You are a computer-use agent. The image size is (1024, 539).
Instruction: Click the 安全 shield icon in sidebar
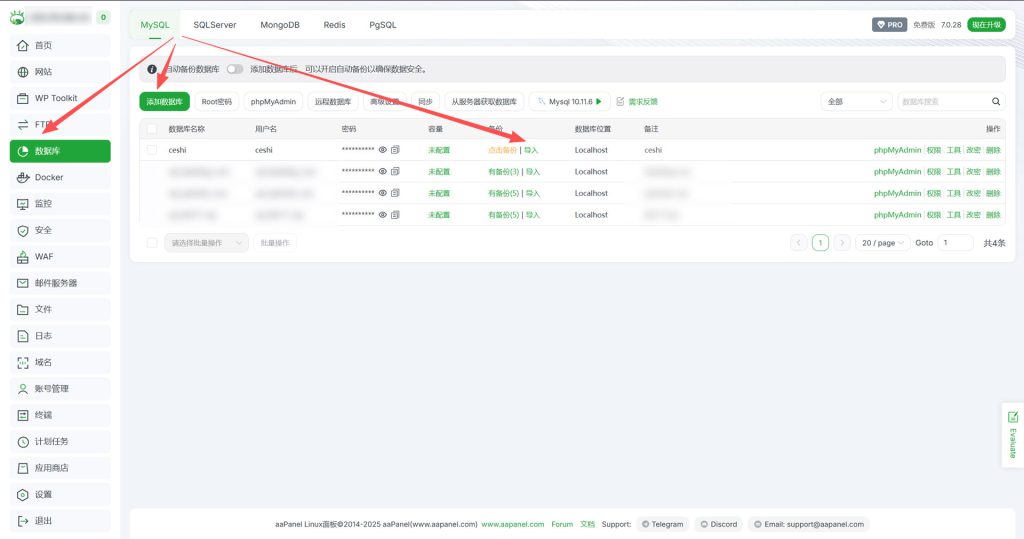pos(23,230)
